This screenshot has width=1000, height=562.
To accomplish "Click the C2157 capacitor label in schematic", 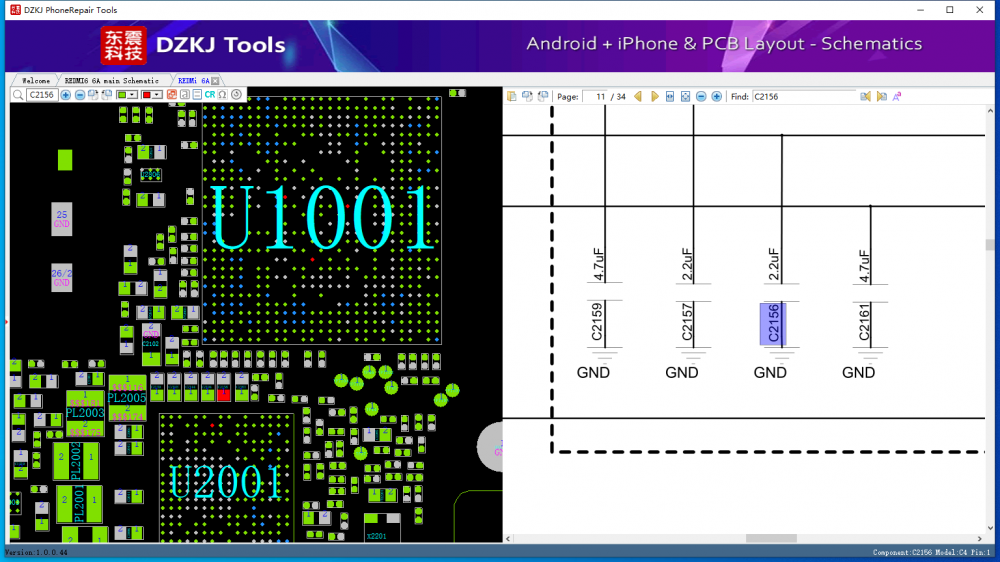I will 686,323.
